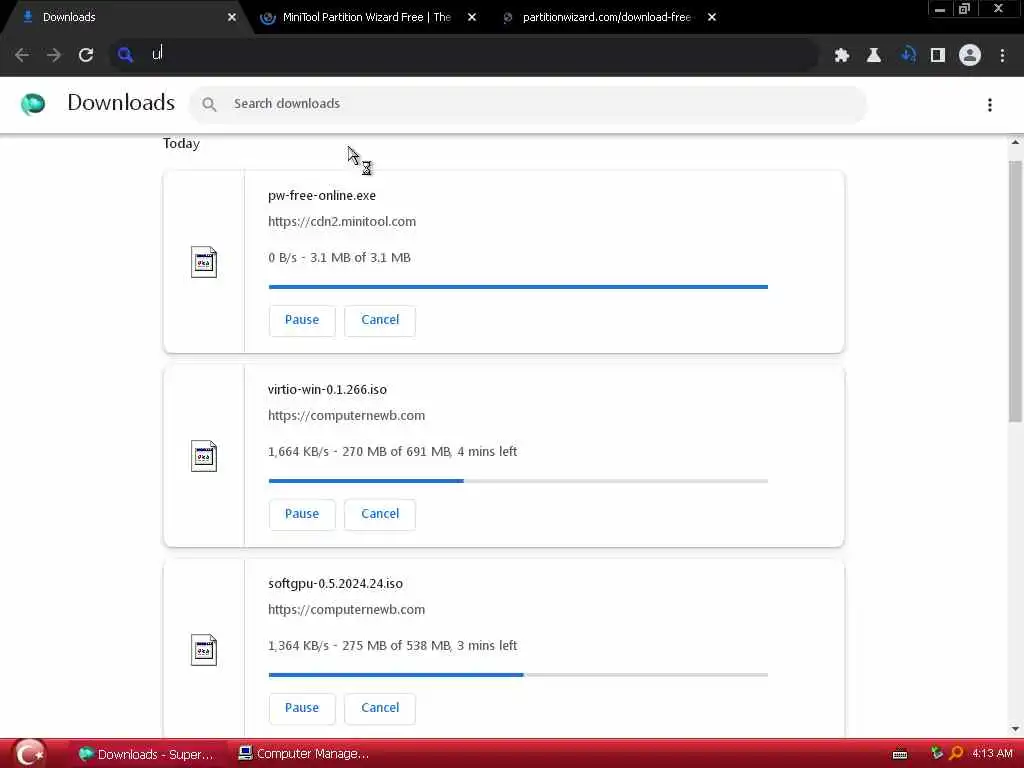Image resolution: width=1024 pixels, height=768 pixels.
Task: Cancel the virtio-win-0.1.266.iso download
Action: tap(380, 514)
